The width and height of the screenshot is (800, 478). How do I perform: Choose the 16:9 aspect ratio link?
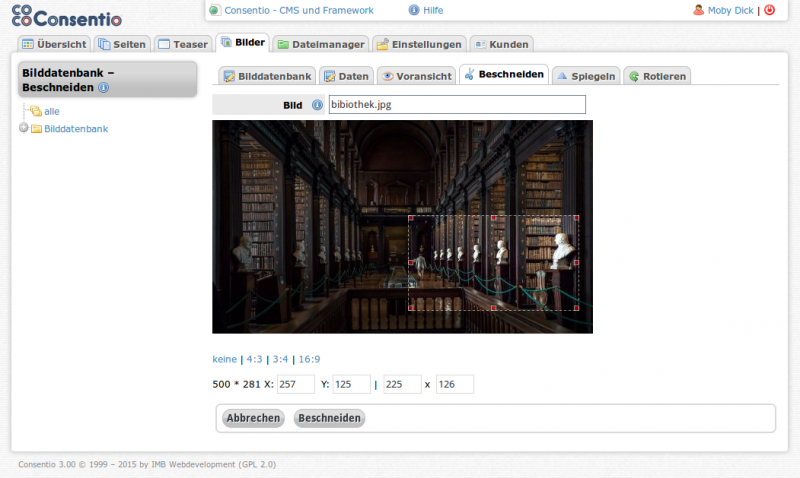309,359
